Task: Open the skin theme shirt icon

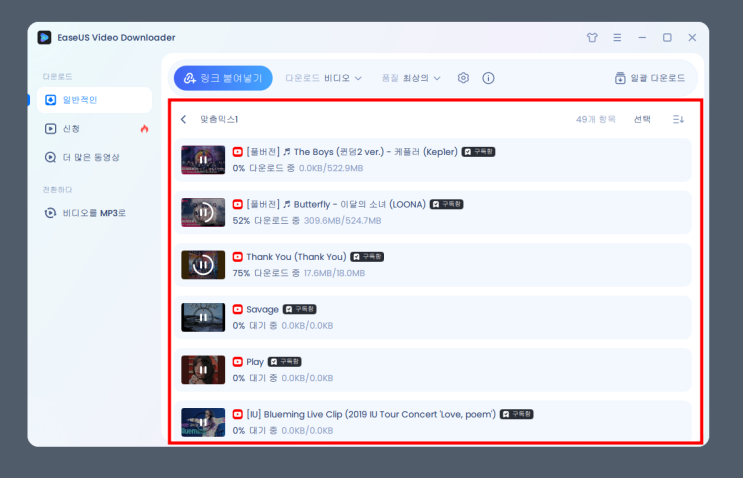Action: 592,37
